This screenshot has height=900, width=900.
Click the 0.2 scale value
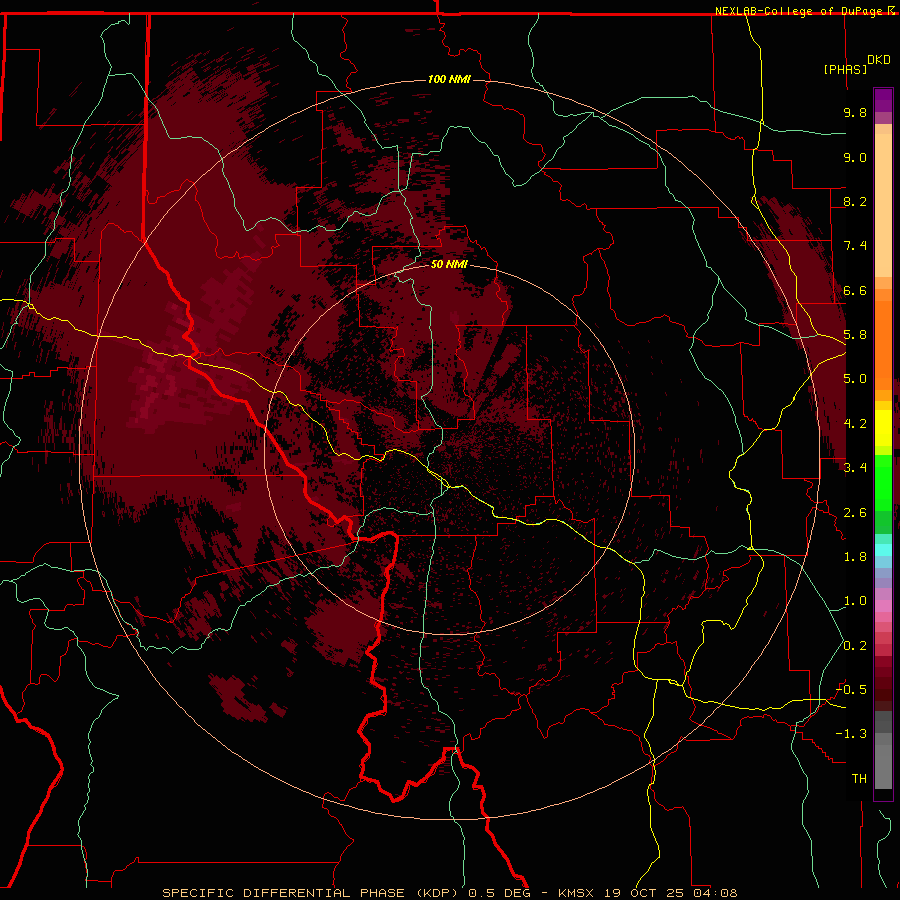click(x=855, y=646)
